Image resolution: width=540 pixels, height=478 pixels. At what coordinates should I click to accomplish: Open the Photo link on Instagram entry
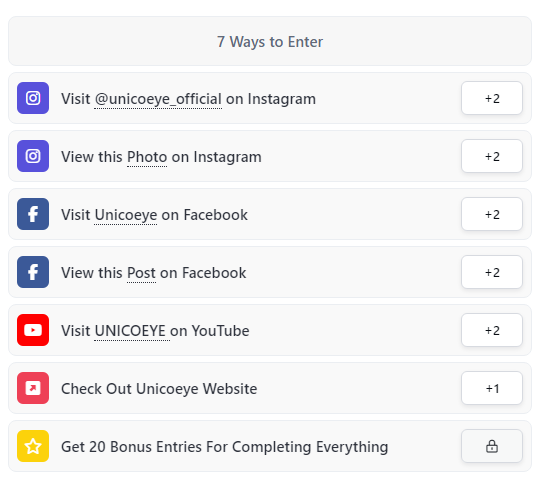coord(147,157)
